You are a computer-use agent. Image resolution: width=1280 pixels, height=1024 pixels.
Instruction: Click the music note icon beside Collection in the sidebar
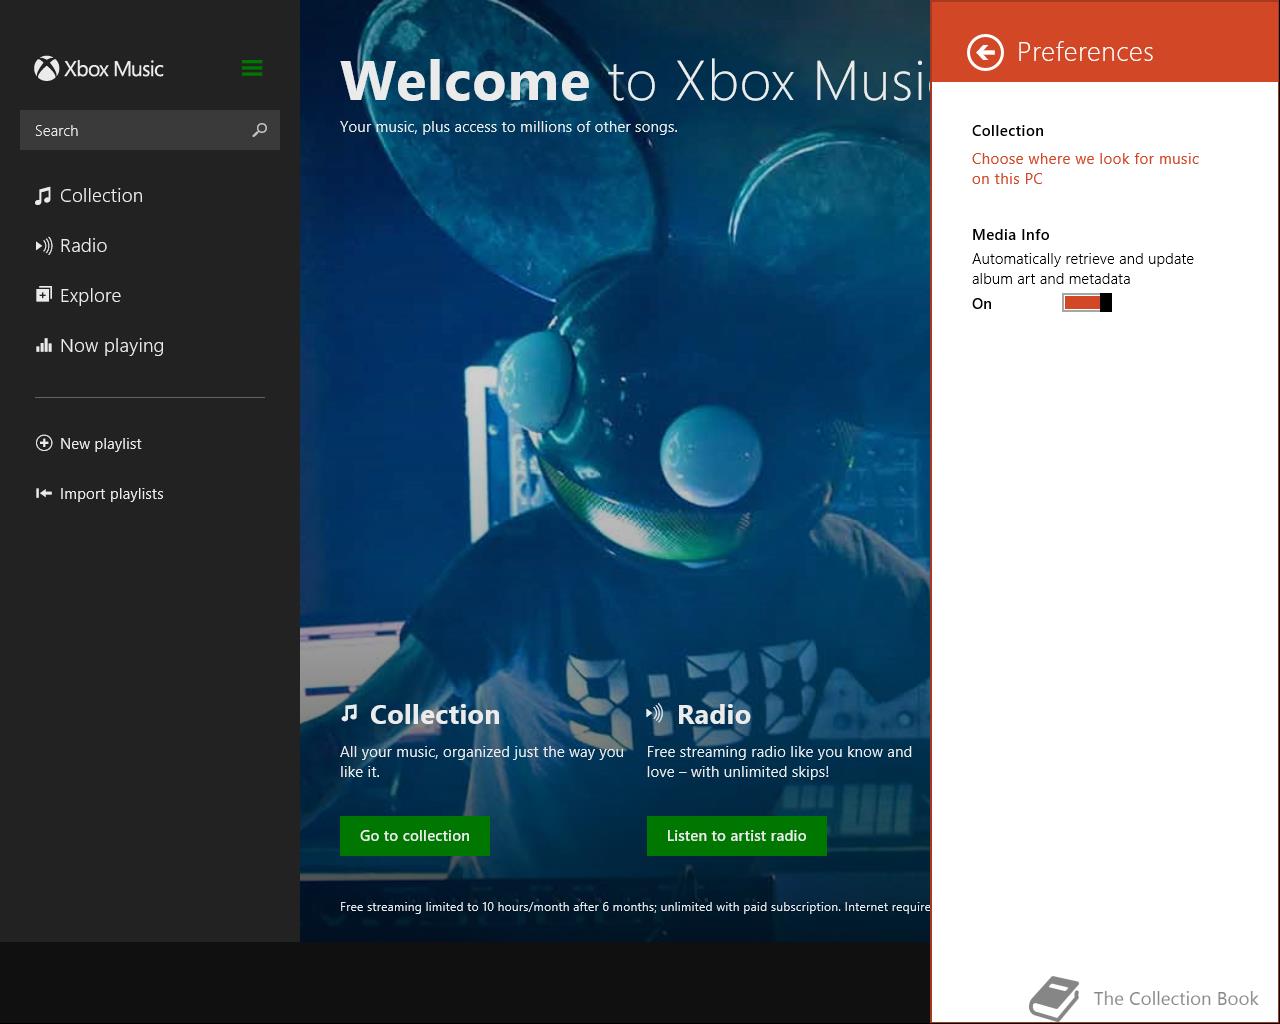(x=43, y=196)
